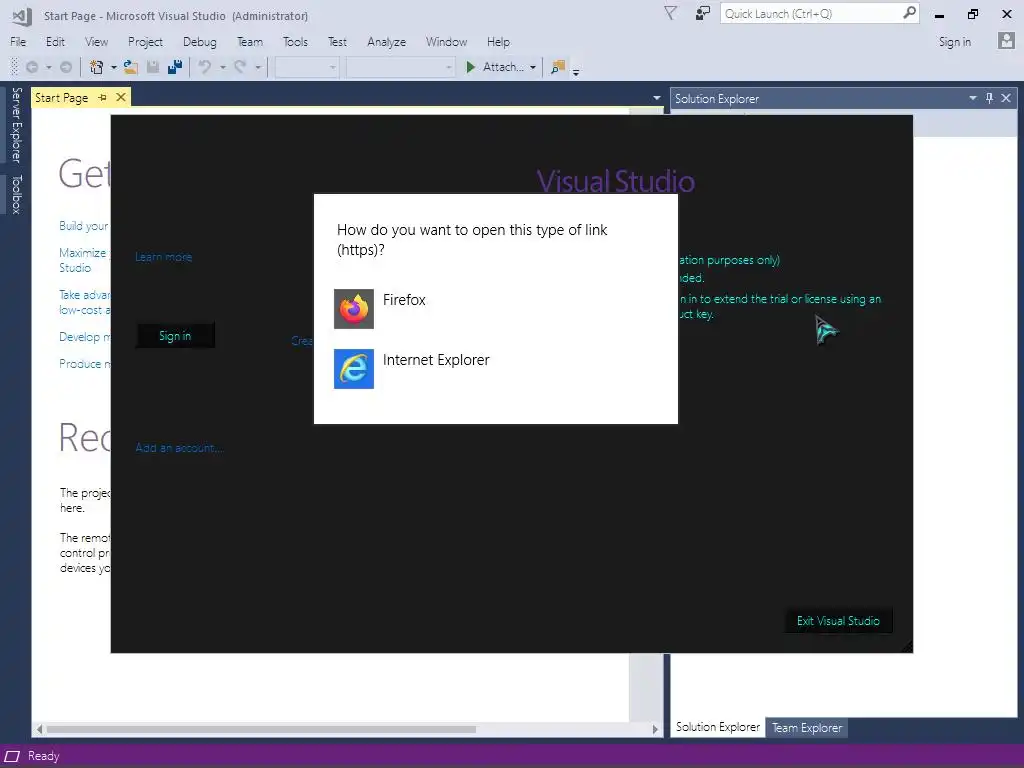Select the Firefox text option
The height and width of the screenshot is (768, 1024).
[404, 300]
